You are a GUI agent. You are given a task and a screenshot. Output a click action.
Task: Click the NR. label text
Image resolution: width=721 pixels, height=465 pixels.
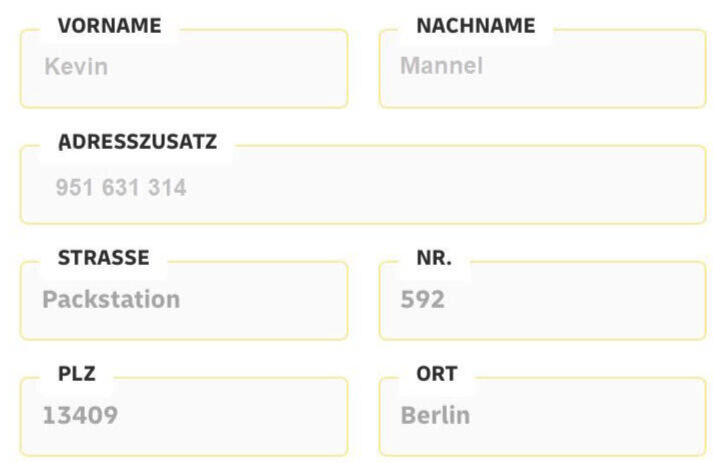click(x=434, y=258)
